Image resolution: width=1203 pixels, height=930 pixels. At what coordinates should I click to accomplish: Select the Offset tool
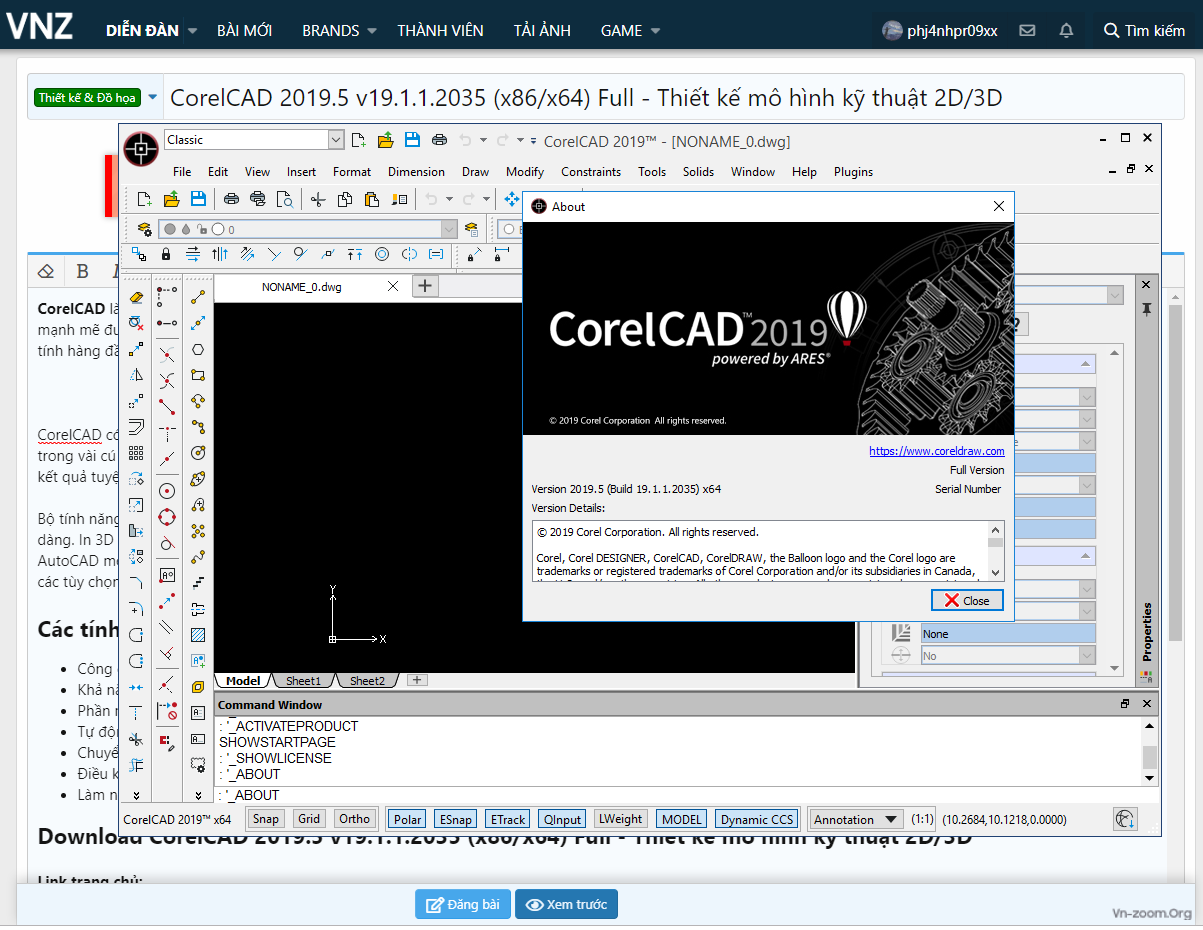click(136, 427)
